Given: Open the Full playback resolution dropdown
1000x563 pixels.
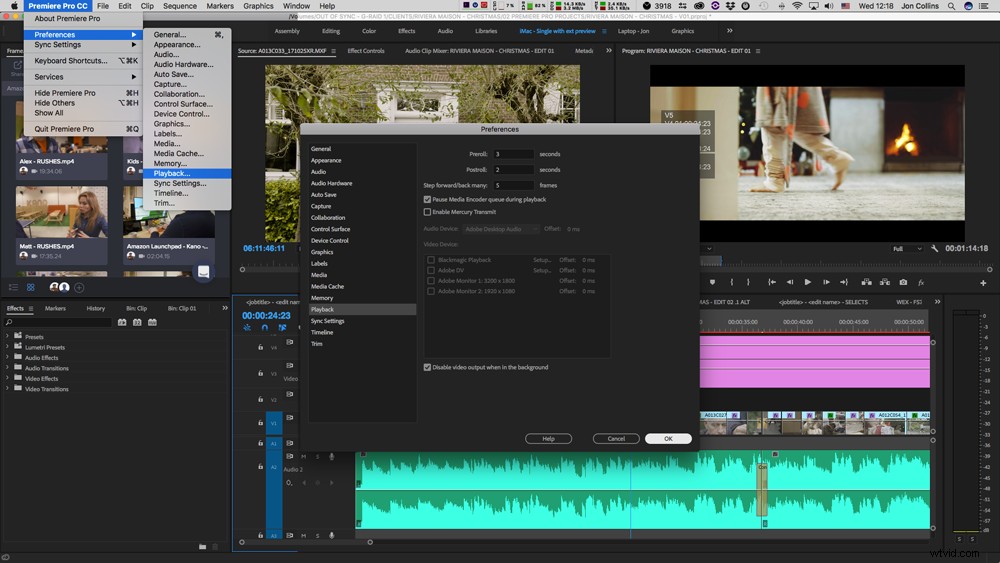Looking at the screenshot, I should [907, 249].
